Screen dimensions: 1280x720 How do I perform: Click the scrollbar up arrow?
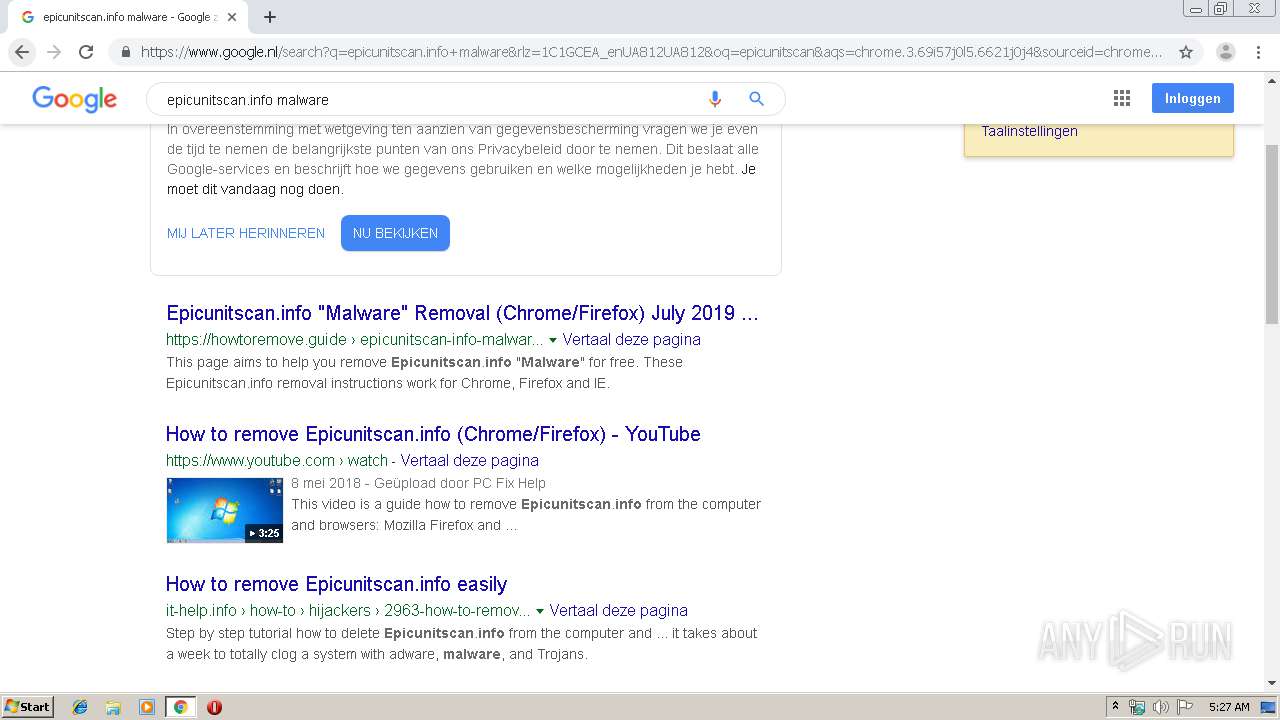1272,79
